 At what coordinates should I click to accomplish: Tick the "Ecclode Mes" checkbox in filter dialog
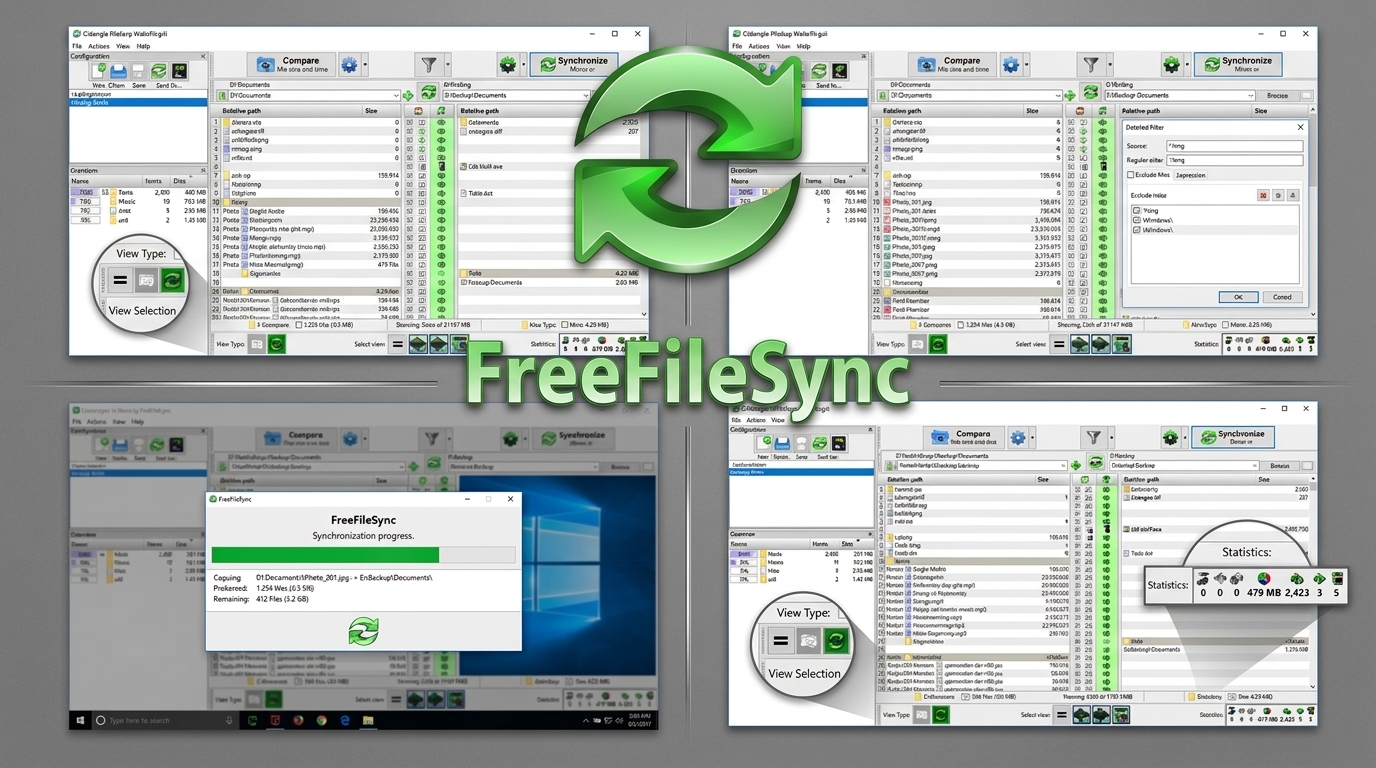pyautogui.click(x=1131, y=175)
